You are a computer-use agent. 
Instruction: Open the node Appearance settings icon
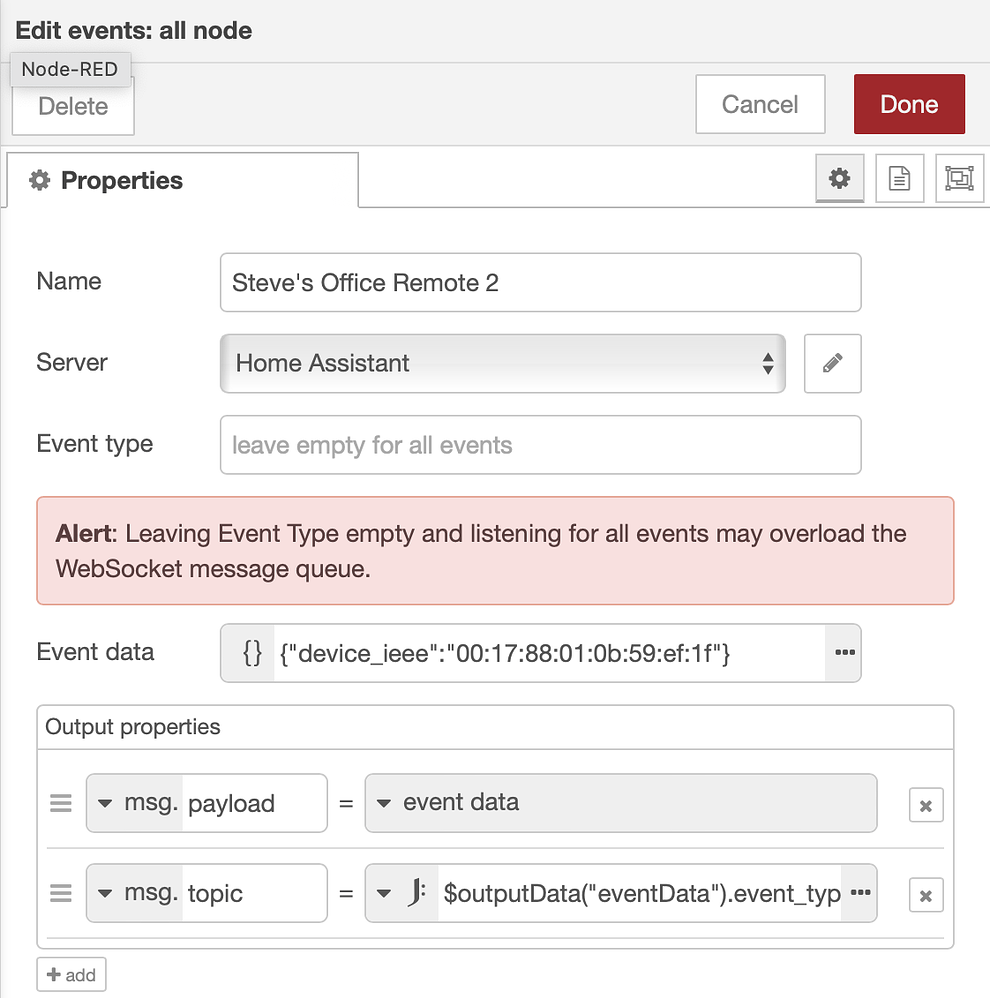point(959,178)
